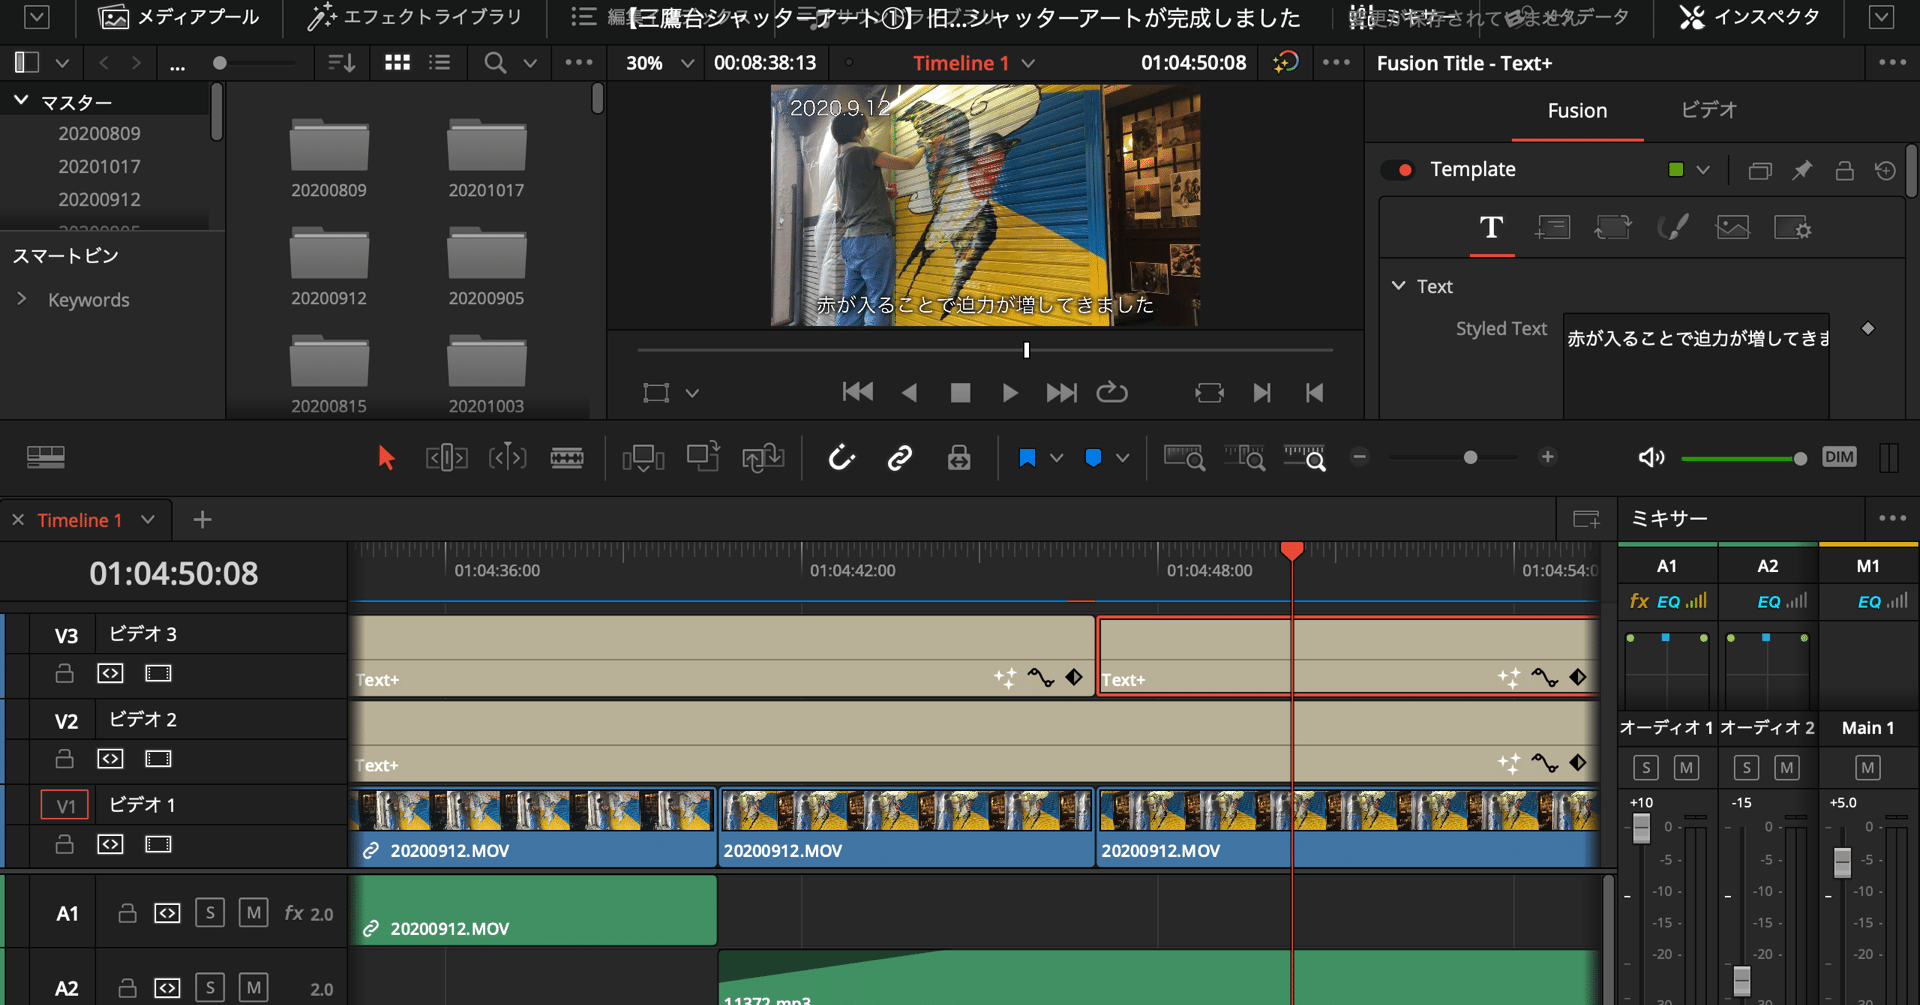
Task: Solo the A2 track in timeline header
Action: (x=209, y=988)
